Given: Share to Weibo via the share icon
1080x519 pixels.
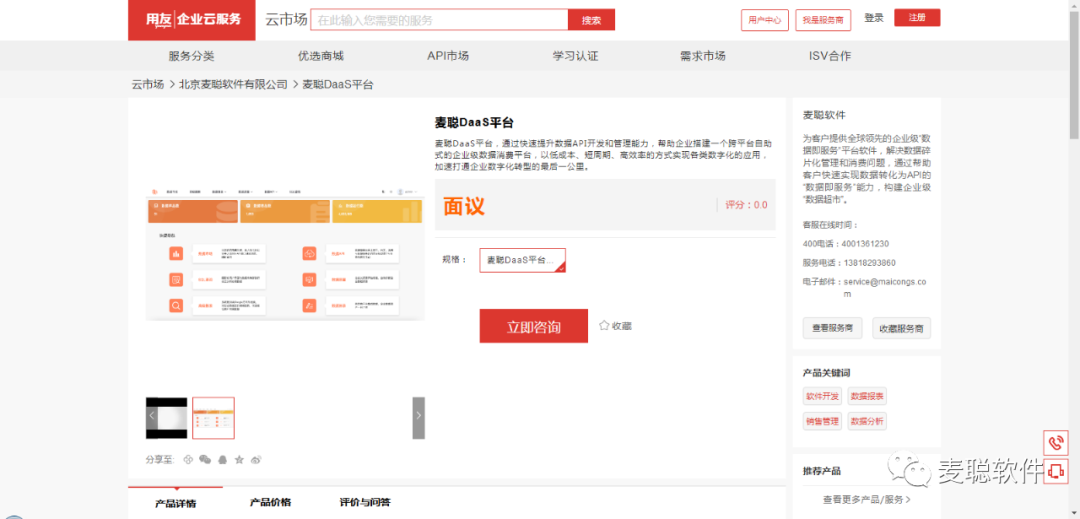Looking at the screenshot, I should [x=256, y=459].
